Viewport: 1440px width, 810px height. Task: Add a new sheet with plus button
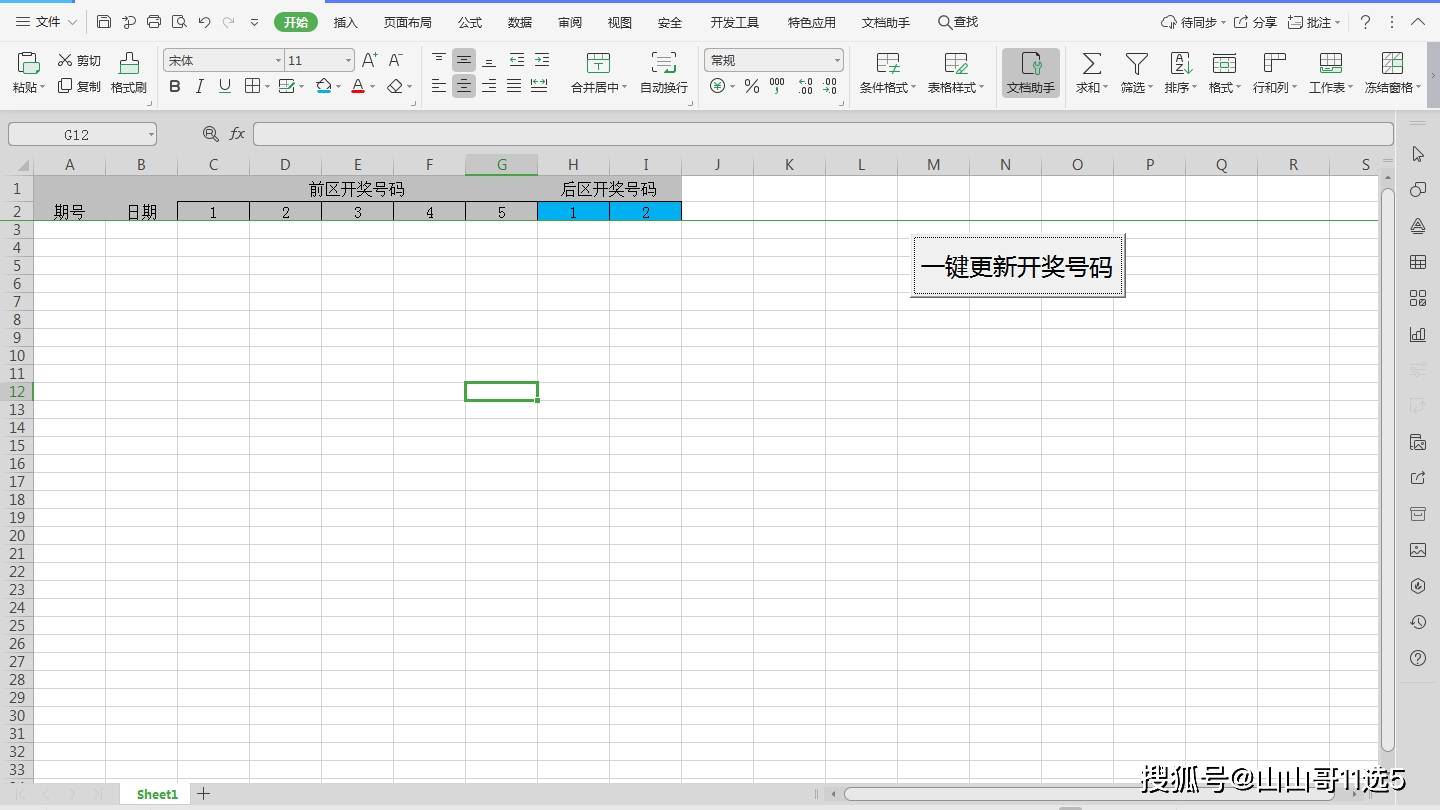point(203,794)
